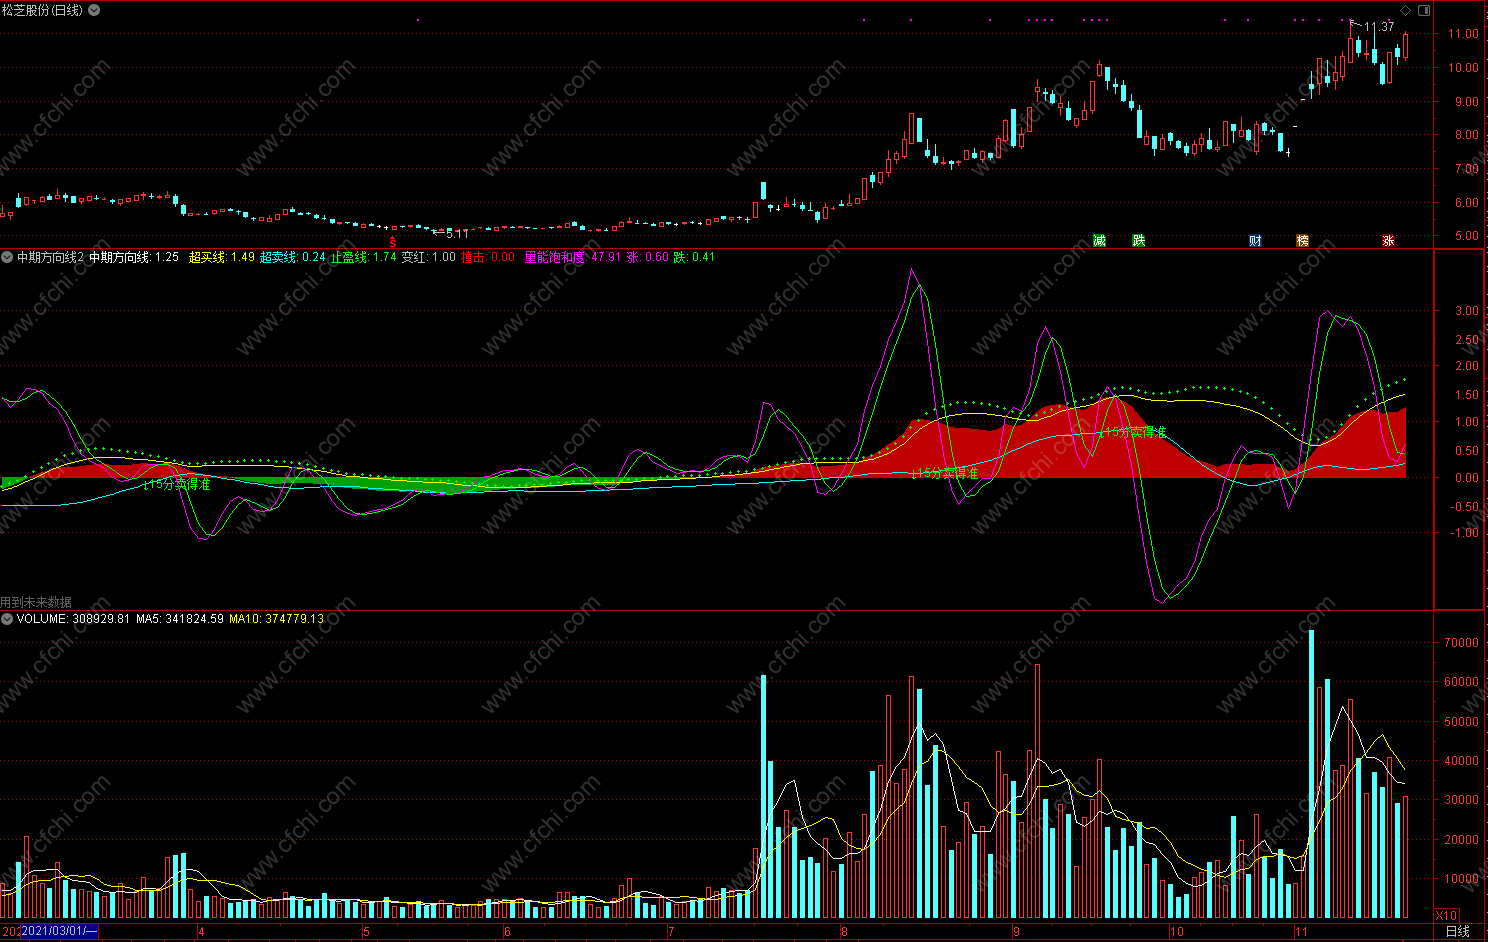Click the 10000 volume axis label
The image size is (1488, 942).
(x=1462, y=879)
